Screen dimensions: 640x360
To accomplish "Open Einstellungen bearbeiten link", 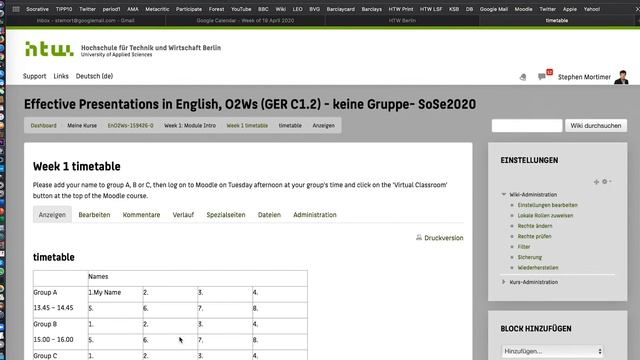I will tap(547, 205).
